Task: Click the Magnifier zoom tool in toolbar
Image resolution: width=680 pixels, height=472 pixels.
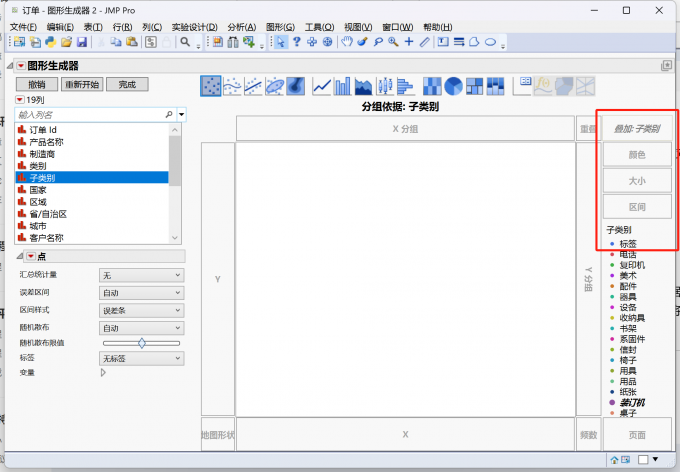Action: [394, 42]
